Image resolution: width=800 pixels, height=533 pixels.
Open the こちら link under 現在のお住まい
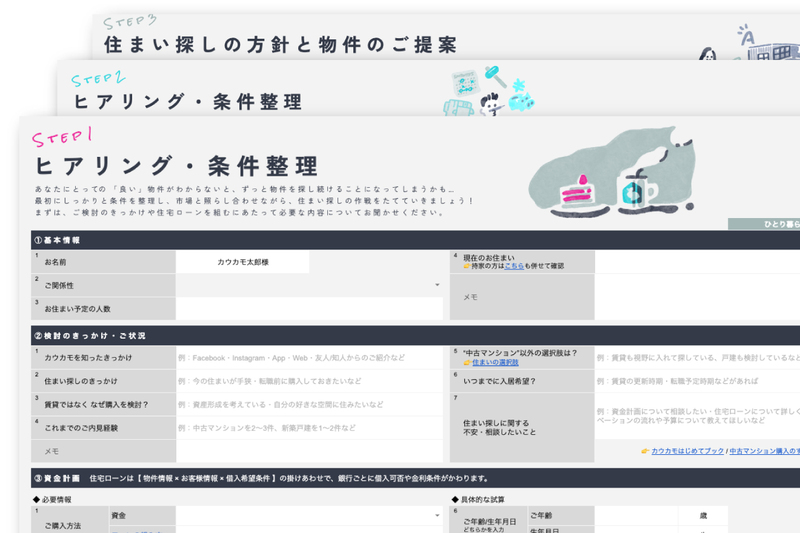[514, 266]
